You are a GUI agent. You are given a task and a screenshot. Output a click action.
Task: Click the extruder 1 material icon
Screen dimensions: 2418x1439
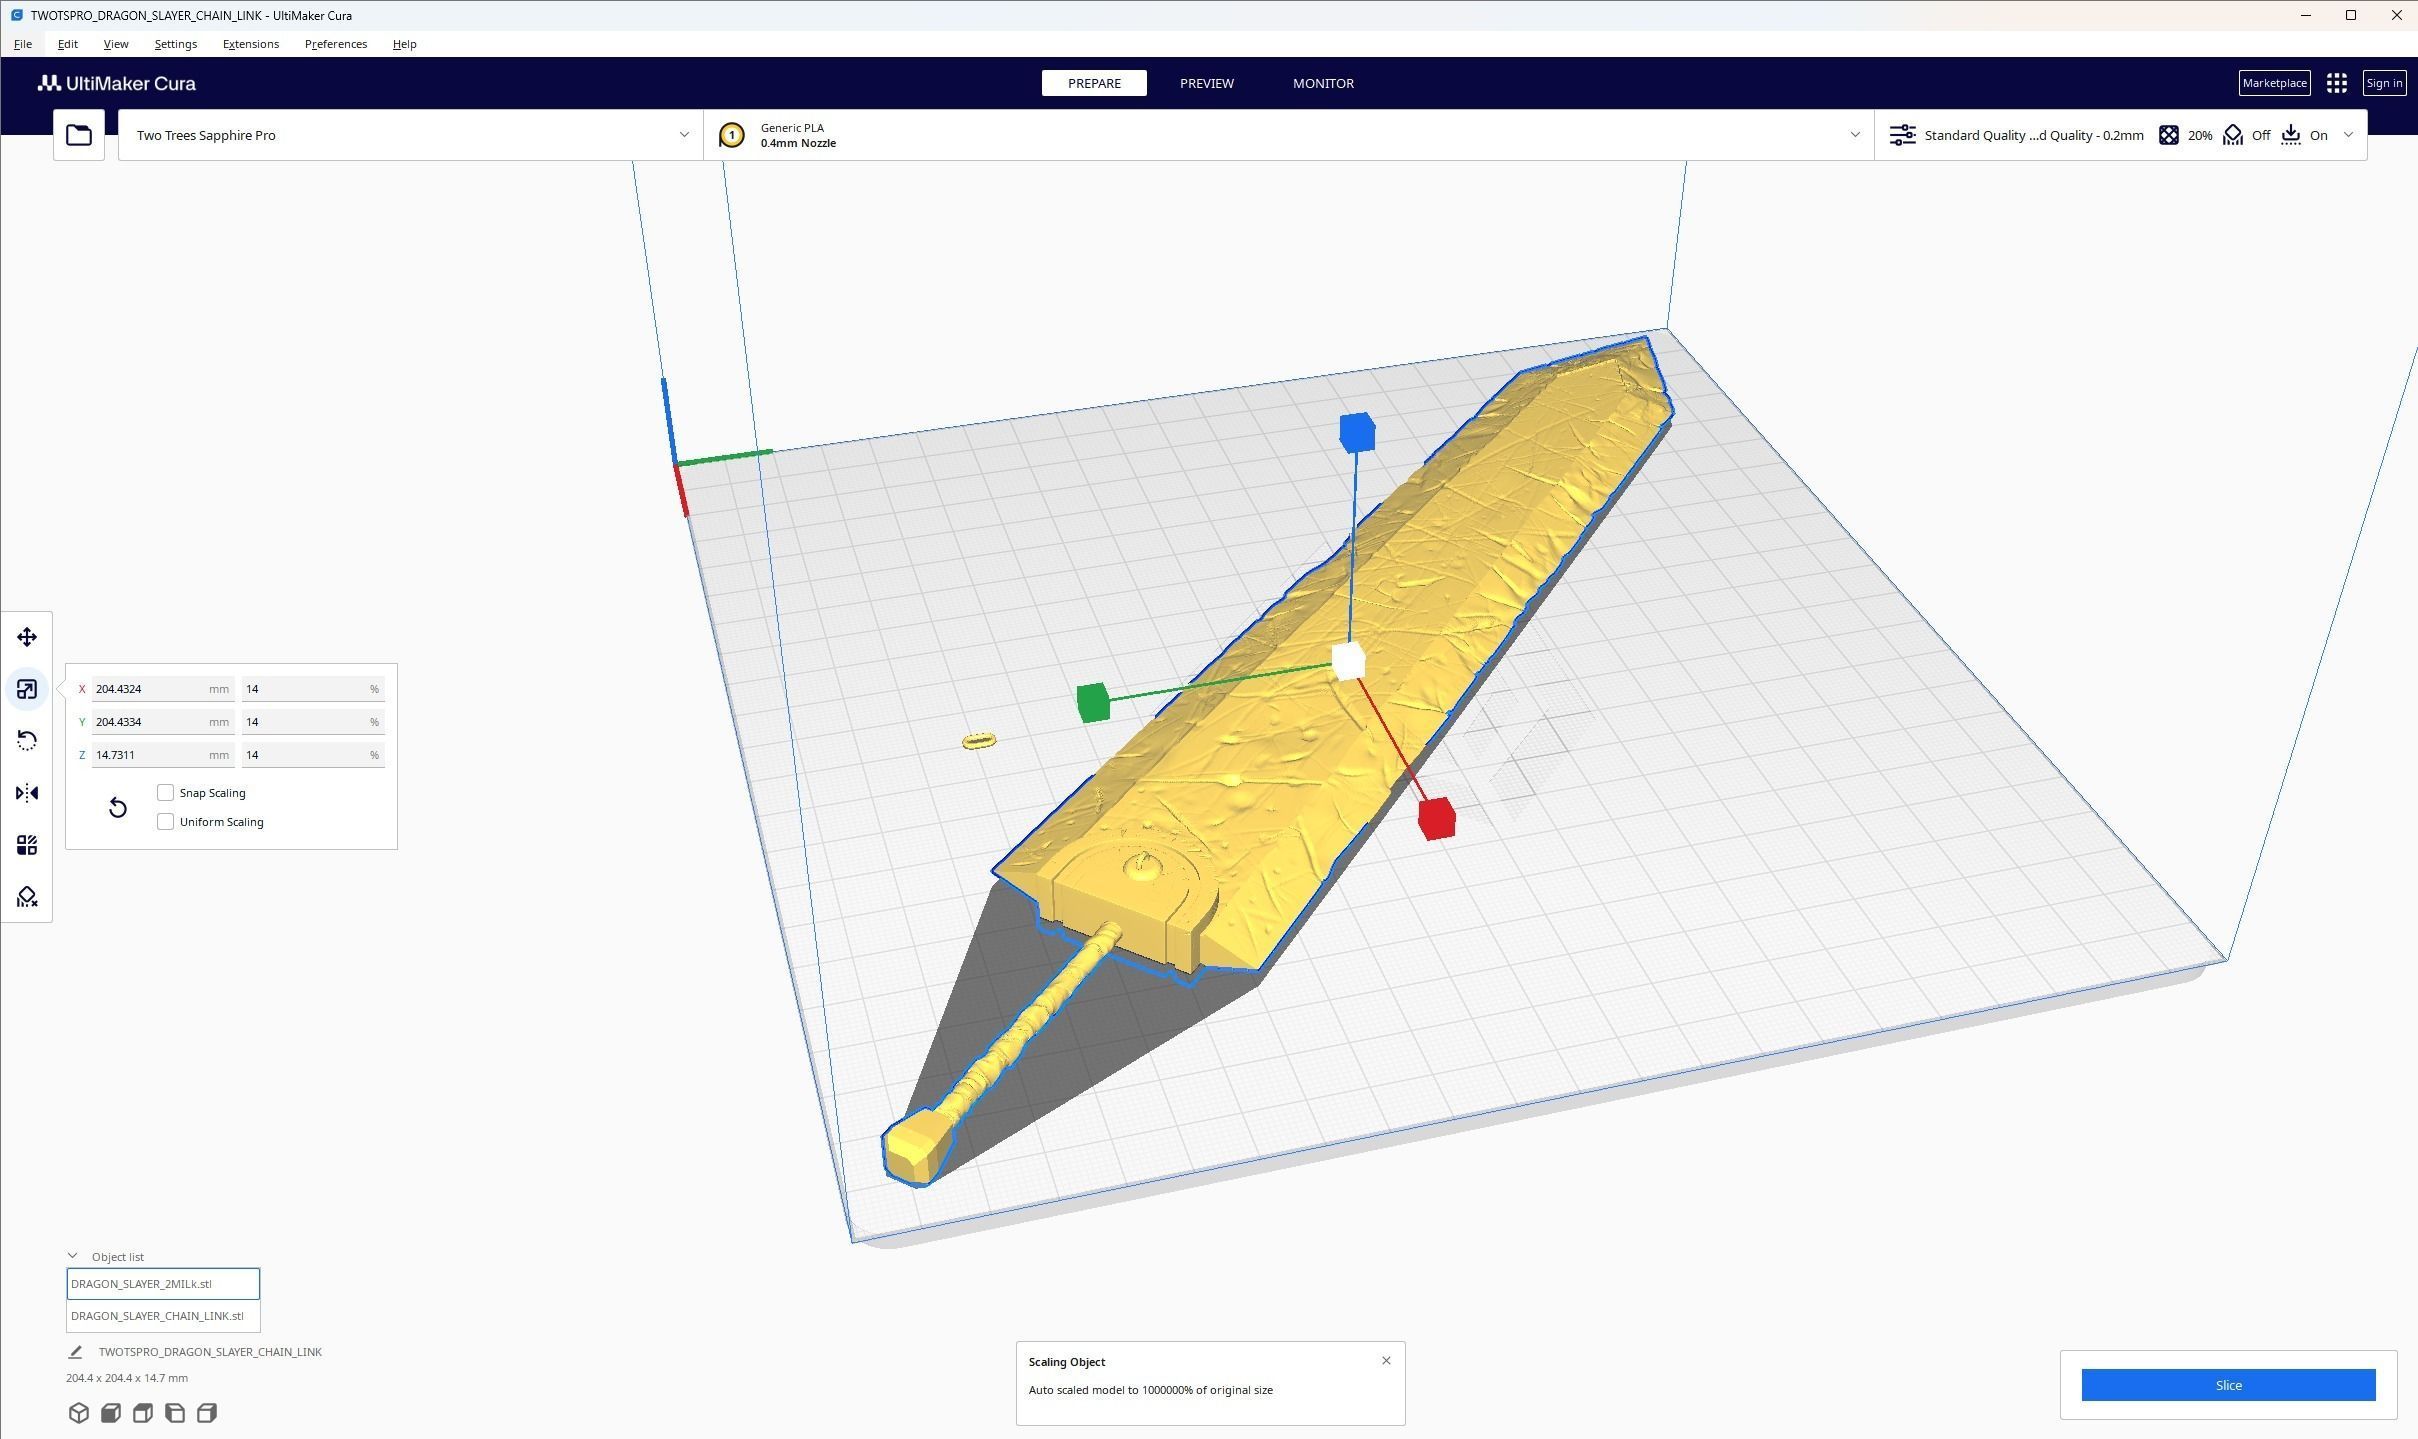[732, 135]
